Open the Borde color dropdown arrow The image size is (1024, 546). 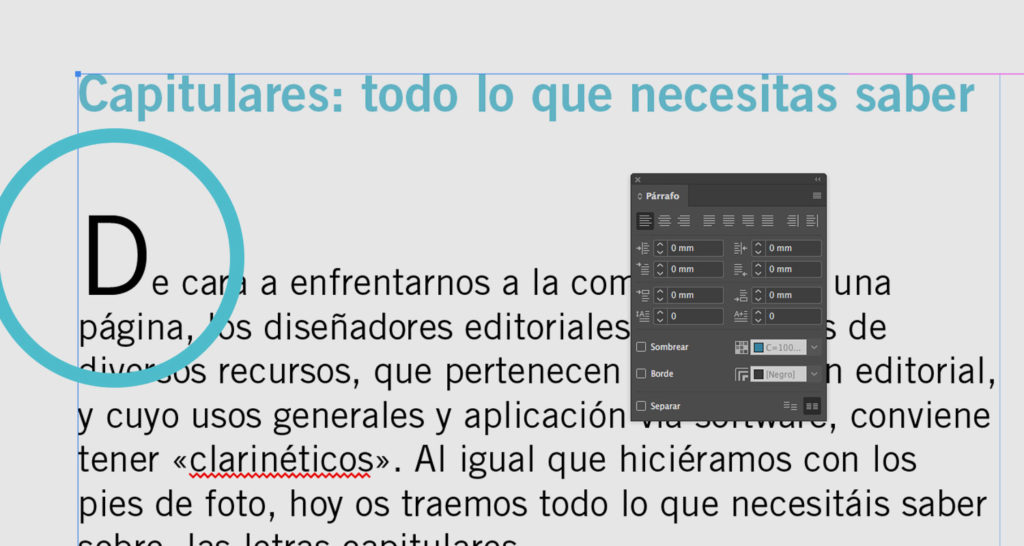pyautogui.click(x=814, y=374)
